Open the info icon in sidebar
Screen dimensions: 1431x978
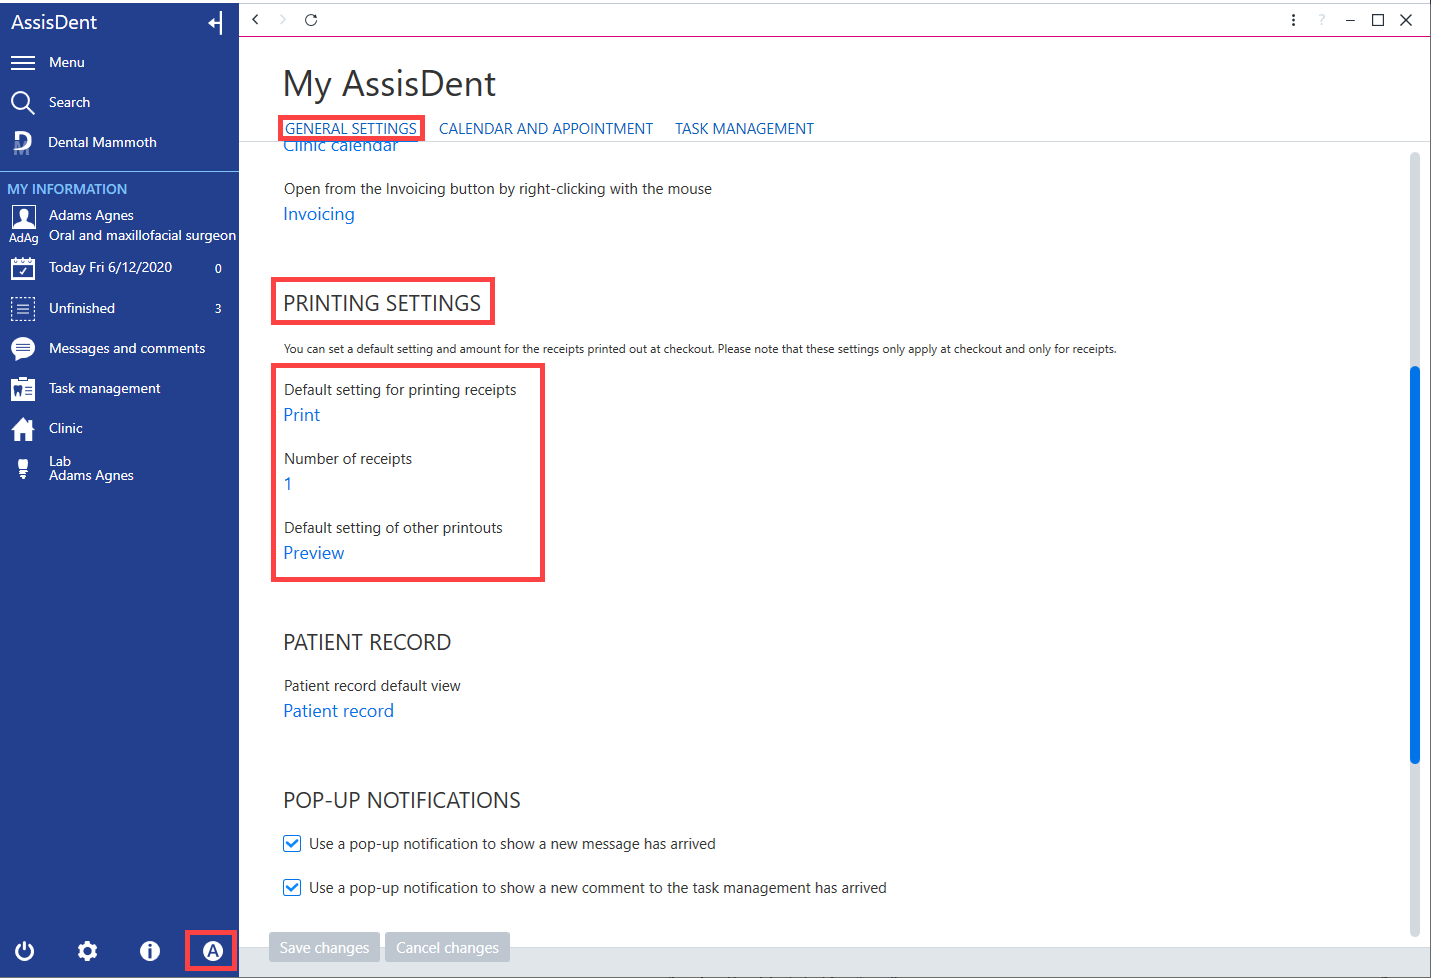(x=150, y=951)
